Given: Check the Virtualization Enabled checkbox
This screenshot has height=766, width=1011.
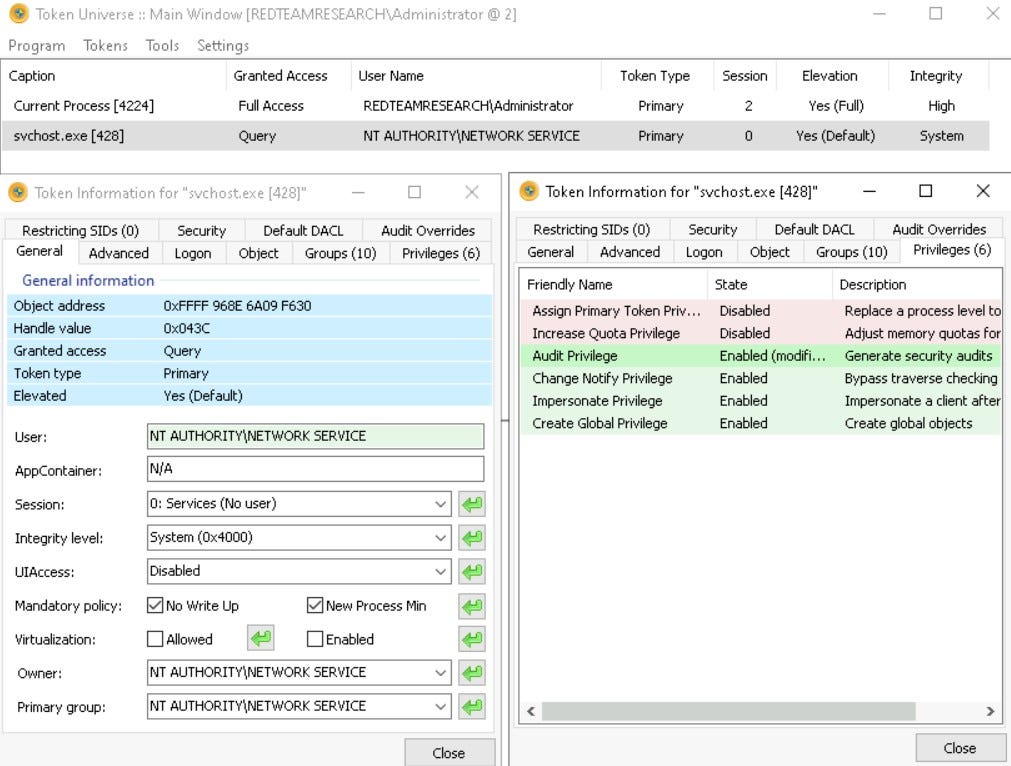Looking at the screenshot, I should pos(315,639).
